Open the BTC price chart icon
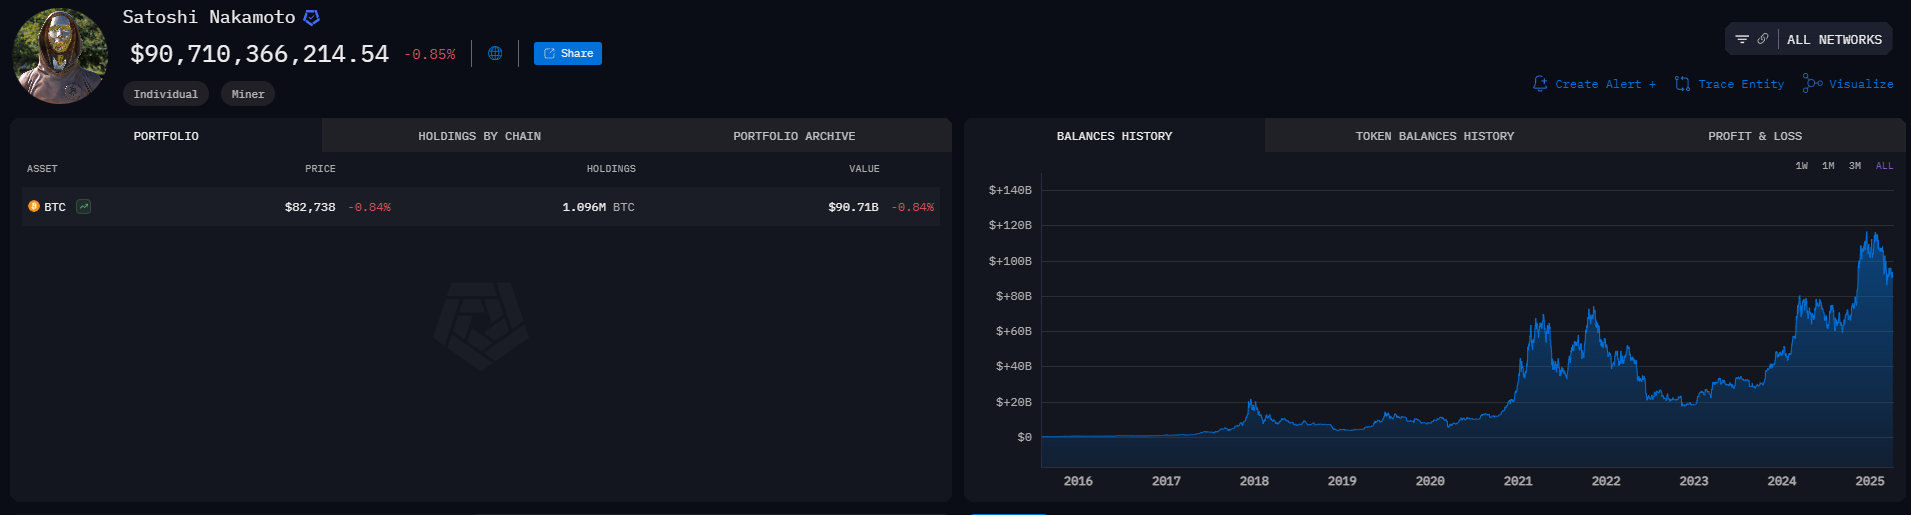This screenshot has width=1911, height=515. click(x=84, y=207)
